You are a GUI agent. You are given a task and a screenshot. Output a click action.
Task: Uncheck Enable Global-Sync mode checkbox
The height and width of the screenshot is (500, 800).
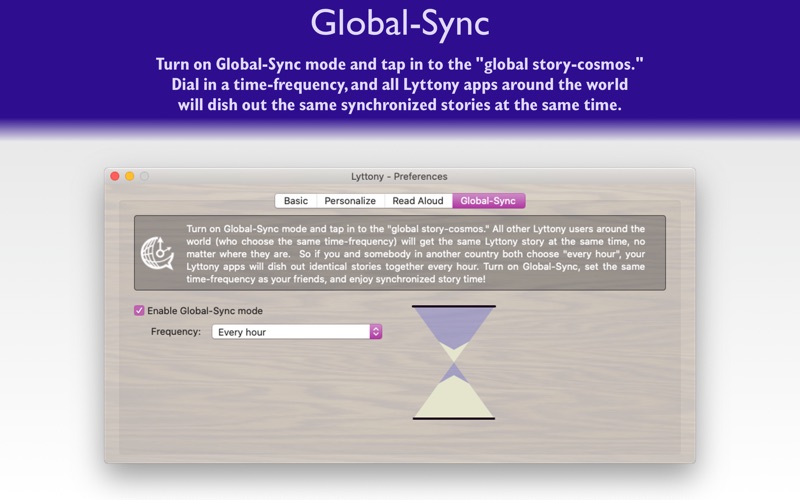pos(139,311)
